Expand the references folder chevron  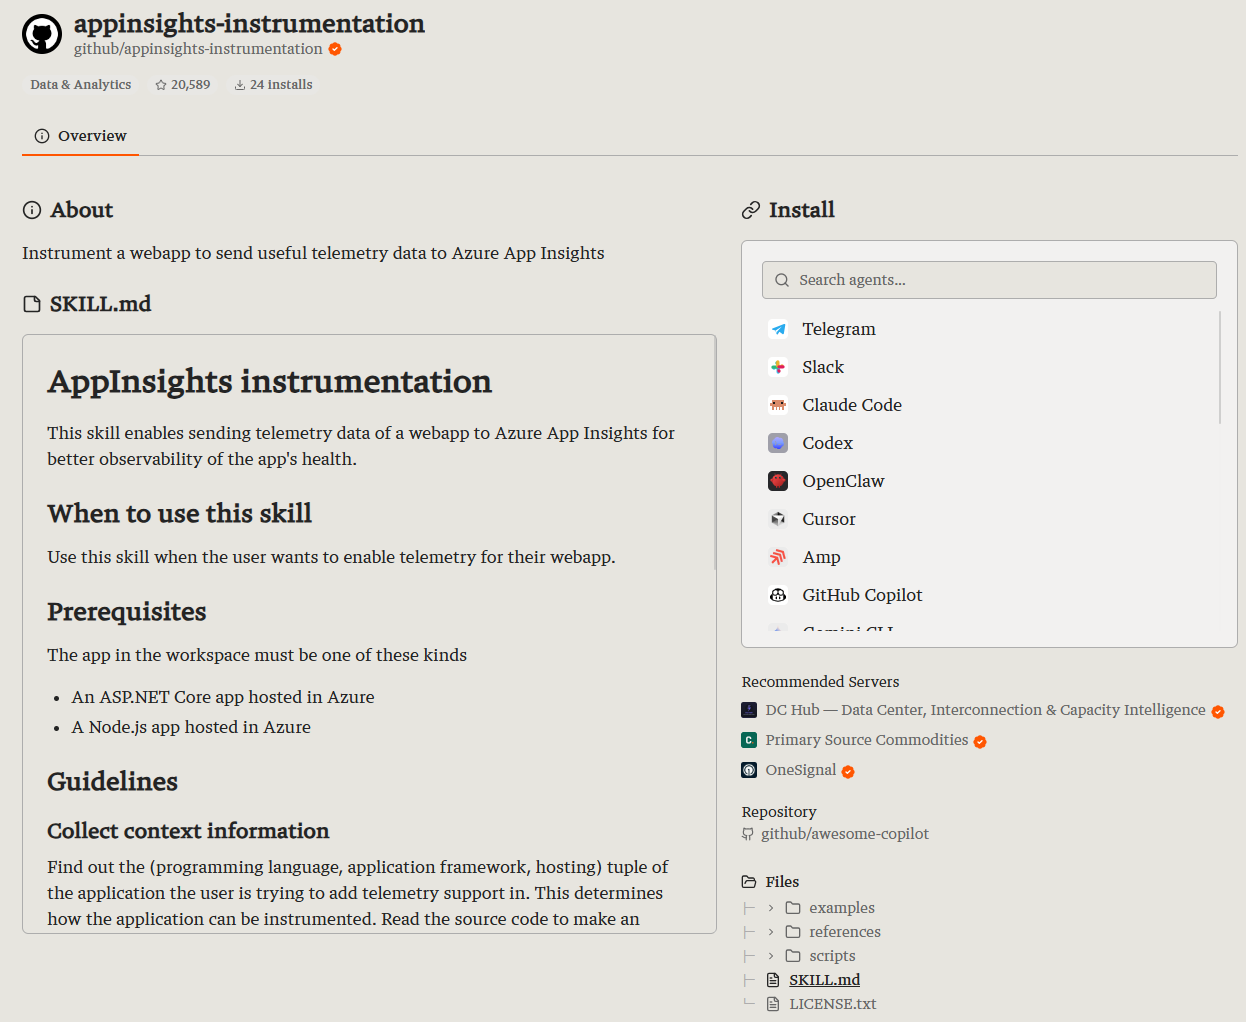(x=771, y=932)
